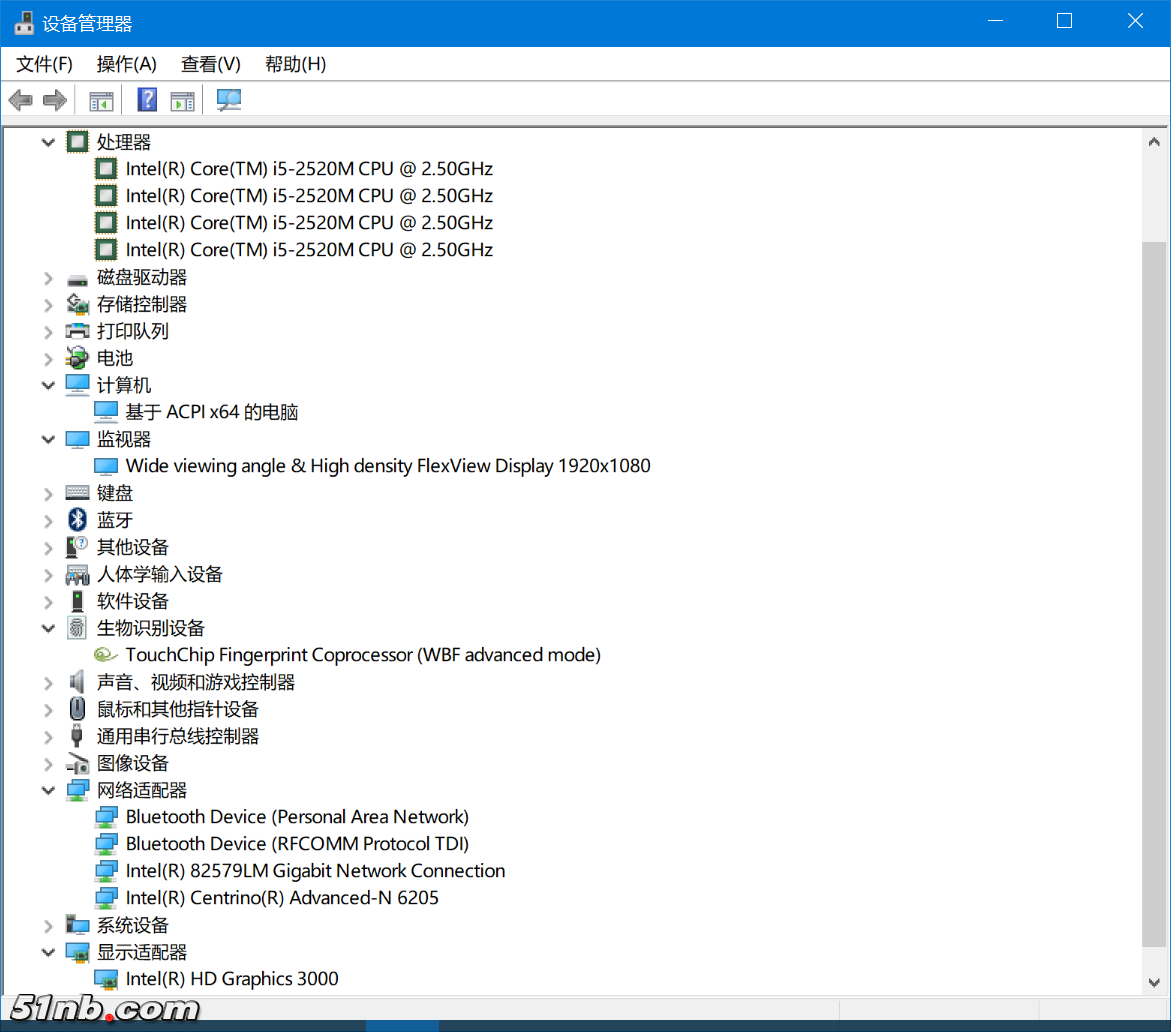Click the 存储控制器 icon

coord(77,304)
